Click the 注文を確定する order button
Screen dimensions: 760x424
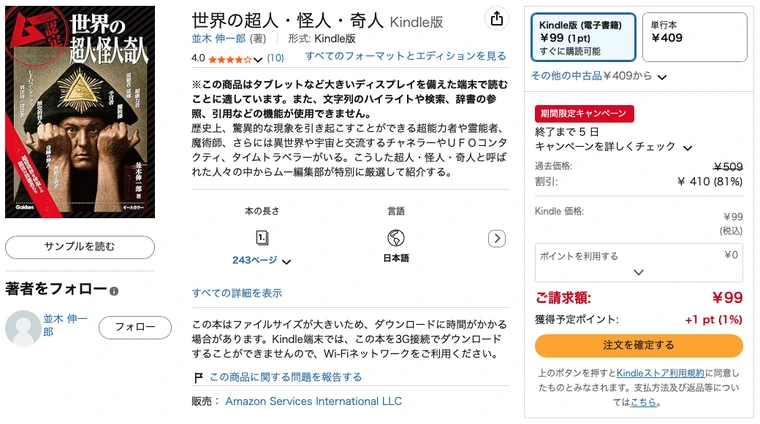(639, 345)
